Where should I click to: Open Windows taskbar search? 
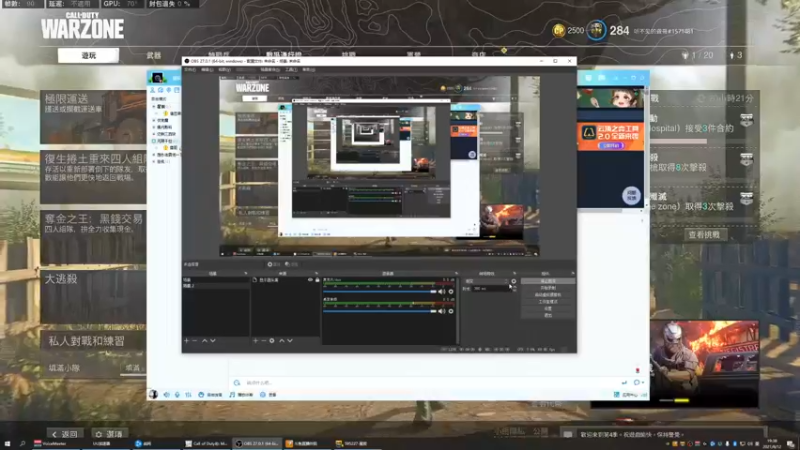tap(22, 443)
